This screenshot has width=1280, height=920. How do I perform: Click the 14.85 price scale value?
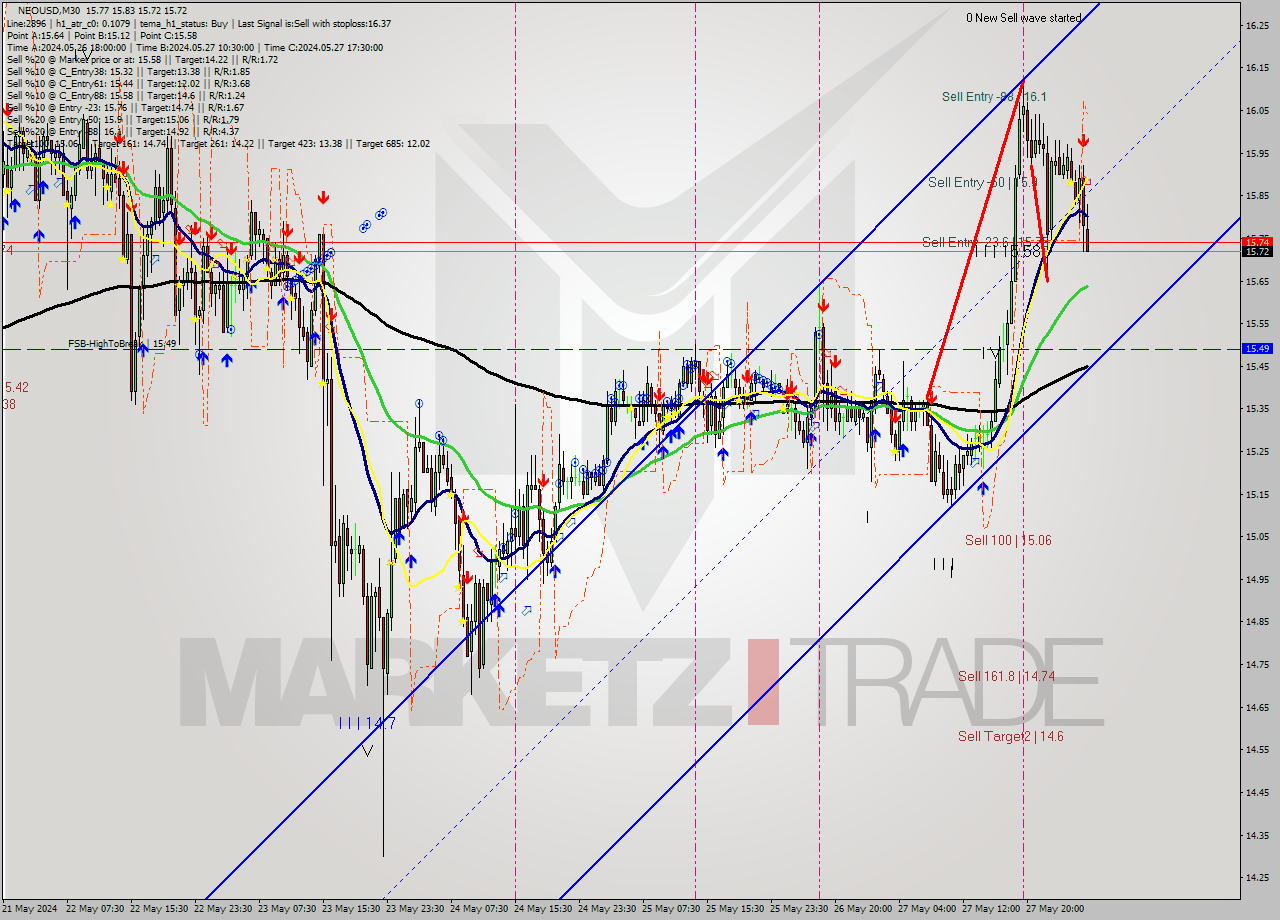1257,621
